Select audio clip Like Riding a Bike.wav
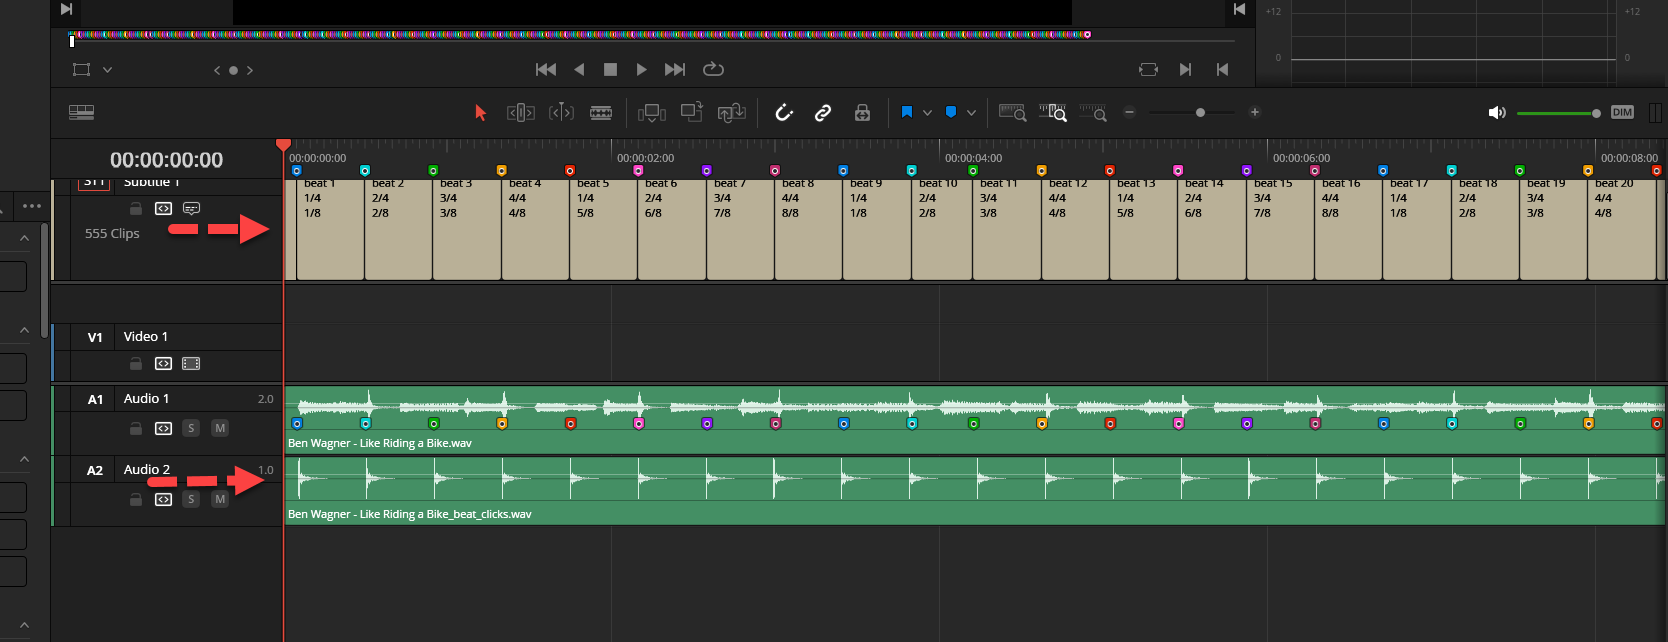The image size is (1668, 642). click(975, 420)
